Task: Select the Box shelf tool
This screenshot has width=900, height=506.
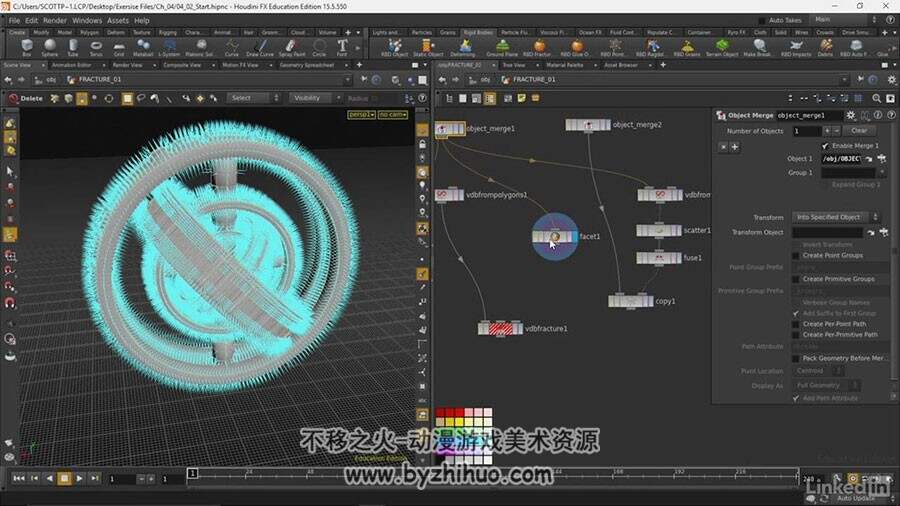Action: click(26, 47)
